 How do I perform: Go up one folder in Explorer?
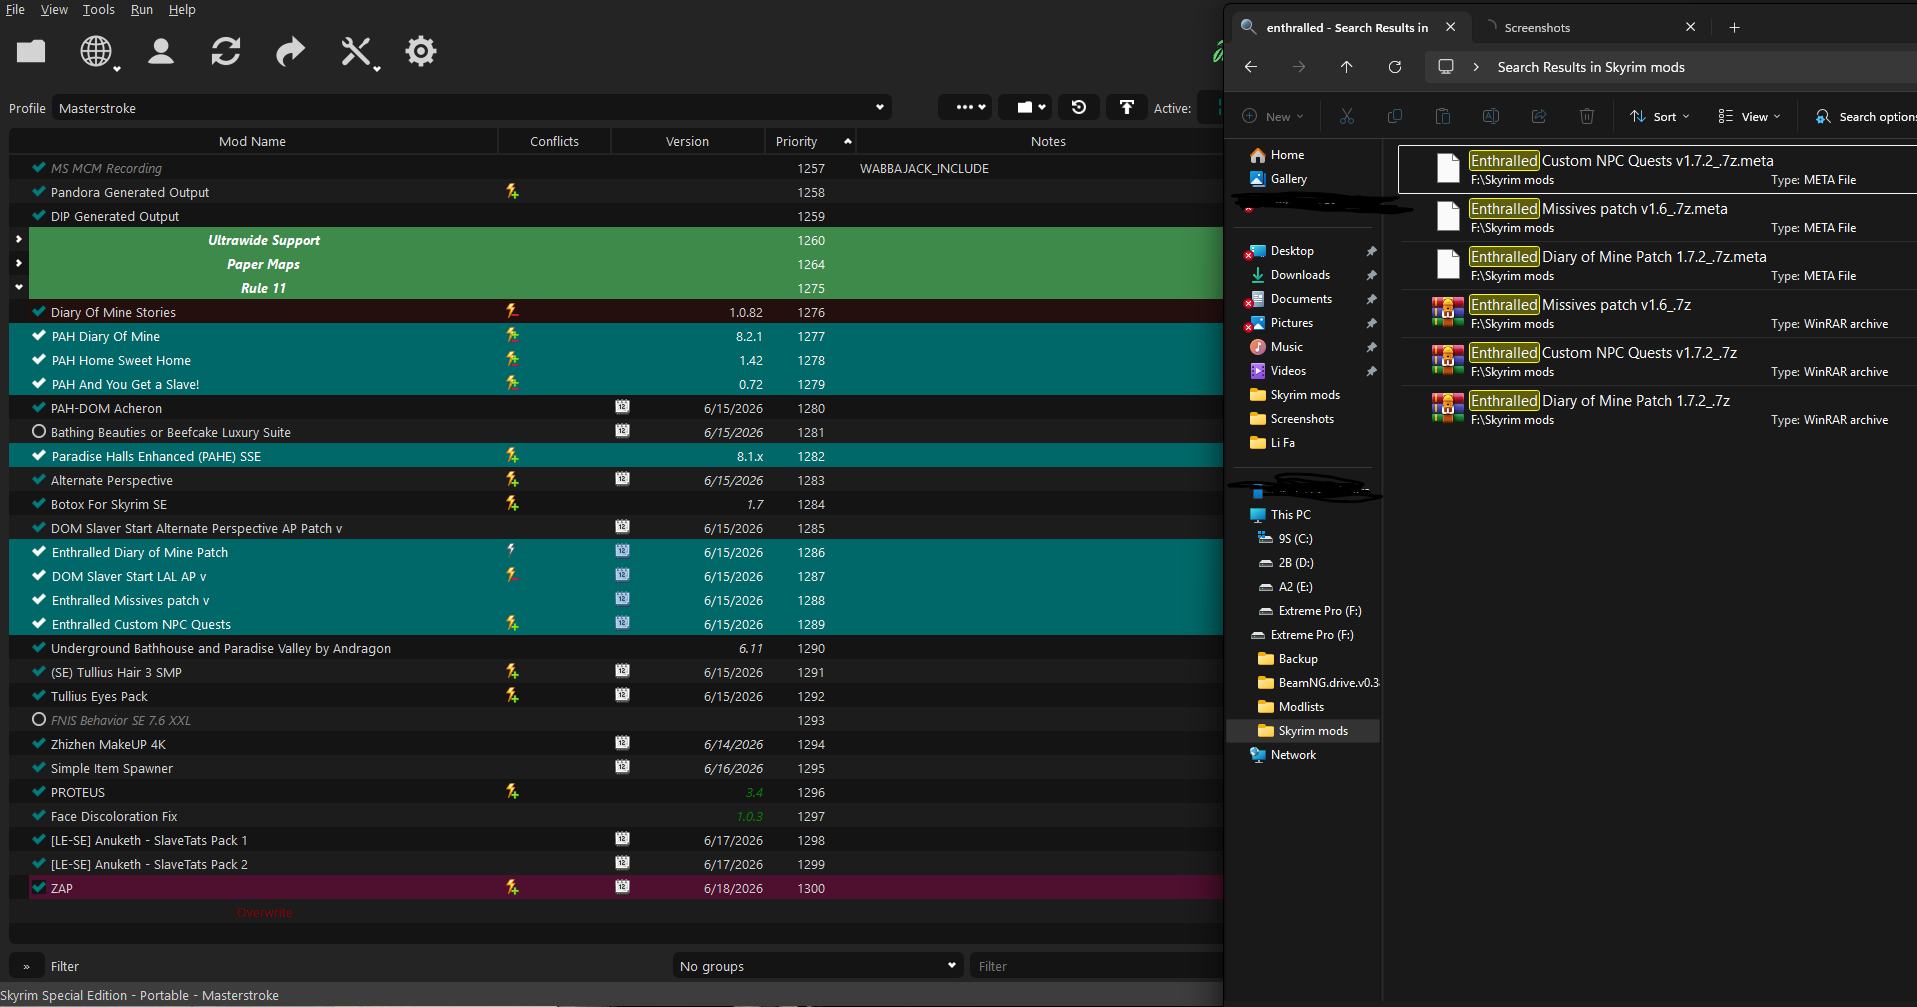click(1347, 67)
